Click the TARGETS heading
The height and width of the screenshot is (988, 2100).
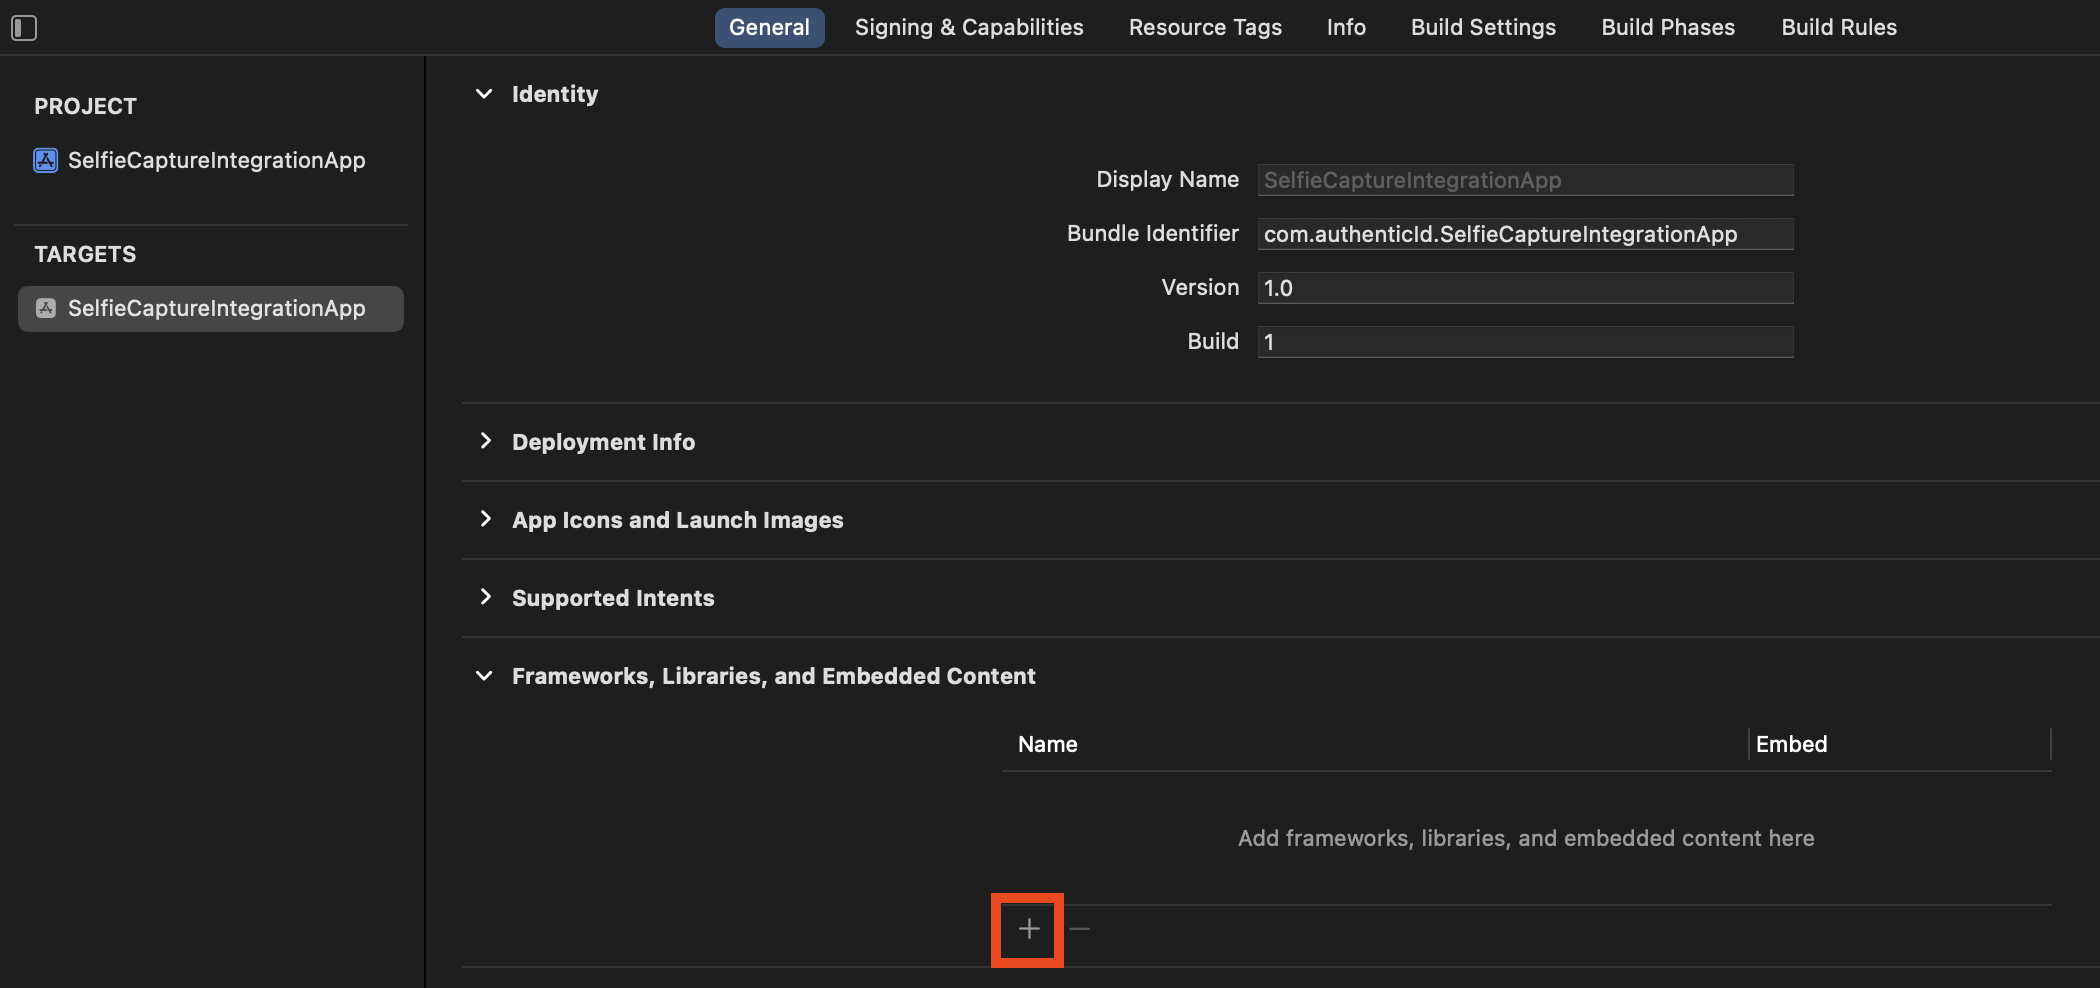[x=85, y=254]
